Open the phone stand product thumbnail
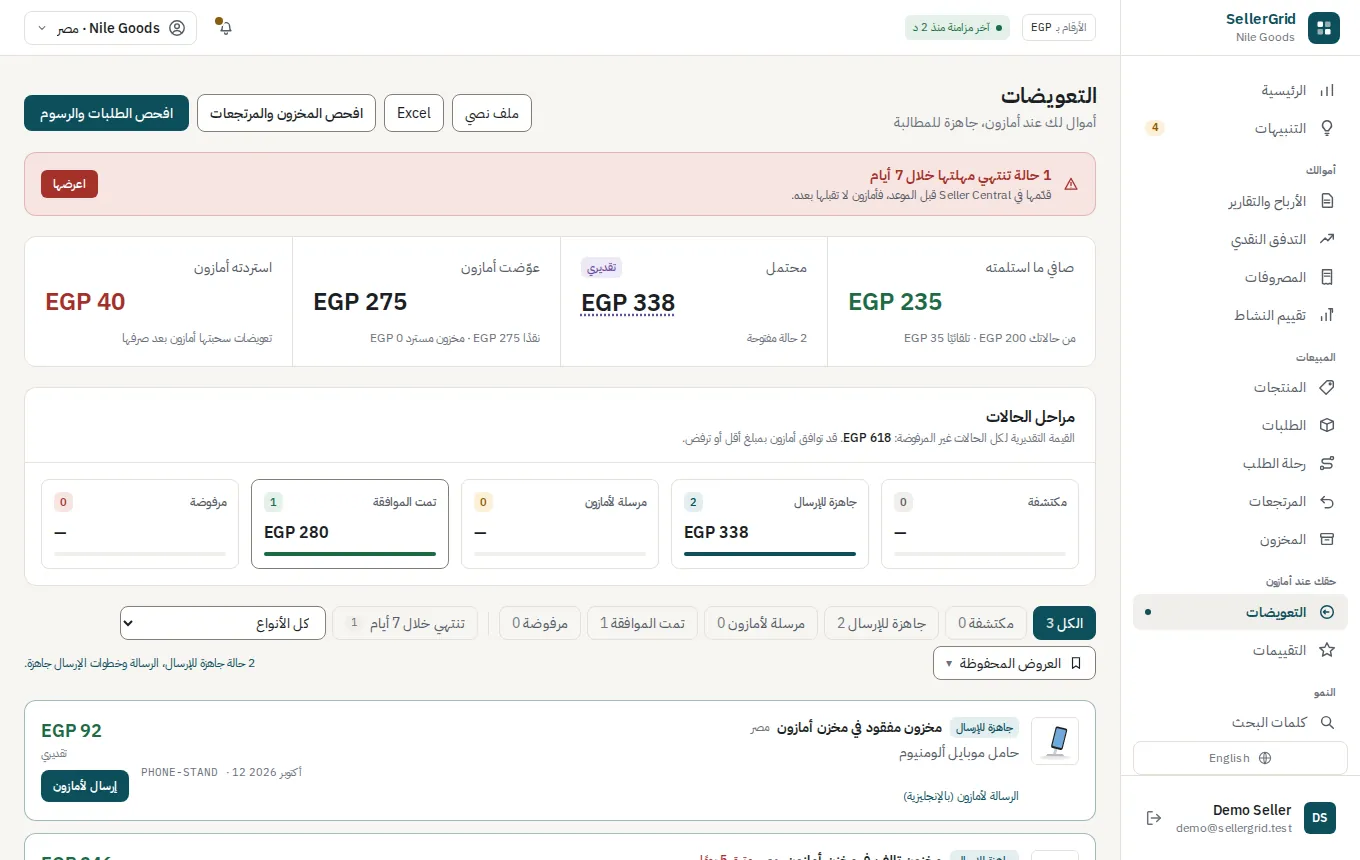Image resolution: width=1360 pixels, height=860 pixels. point(1055,741)
